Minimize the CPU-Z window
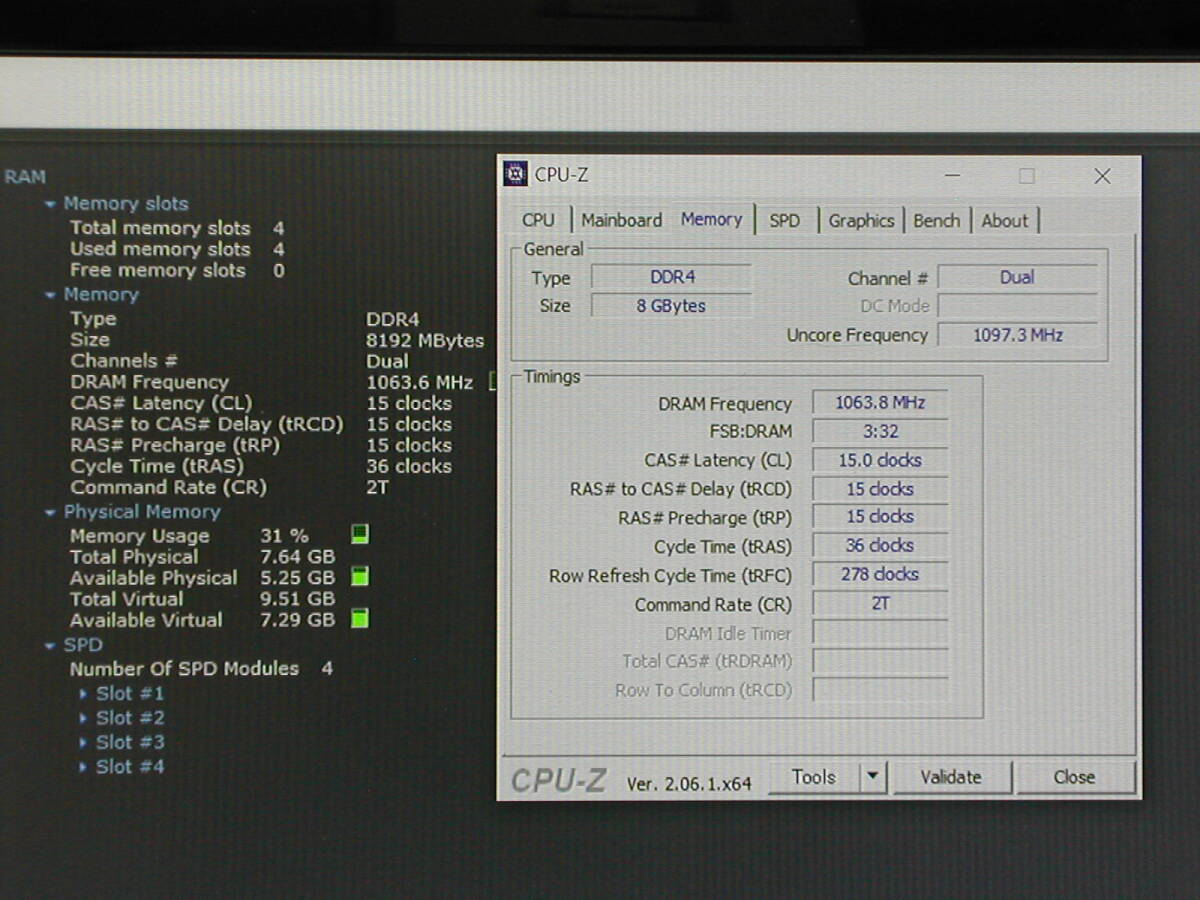Screen dimensions: 1200x900 [952, 176]
